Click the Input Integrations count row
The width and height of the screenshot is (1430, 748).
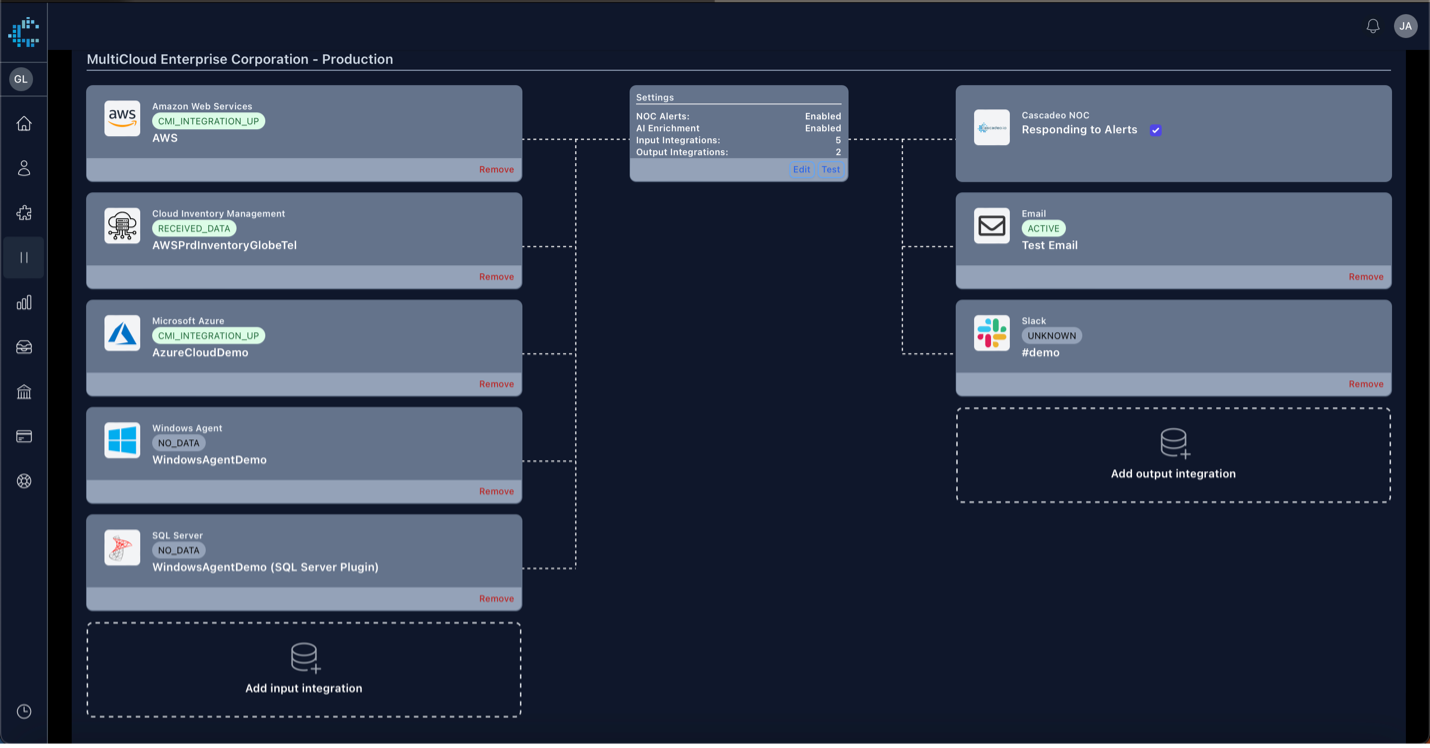[x=738, y=140]
